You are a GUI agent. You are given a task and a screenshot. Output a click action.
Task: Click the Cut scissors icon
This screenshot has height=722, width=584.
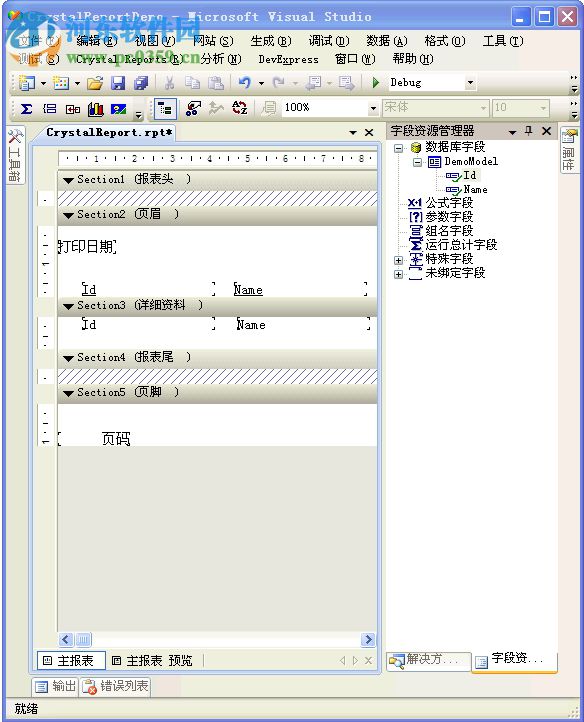169,83
